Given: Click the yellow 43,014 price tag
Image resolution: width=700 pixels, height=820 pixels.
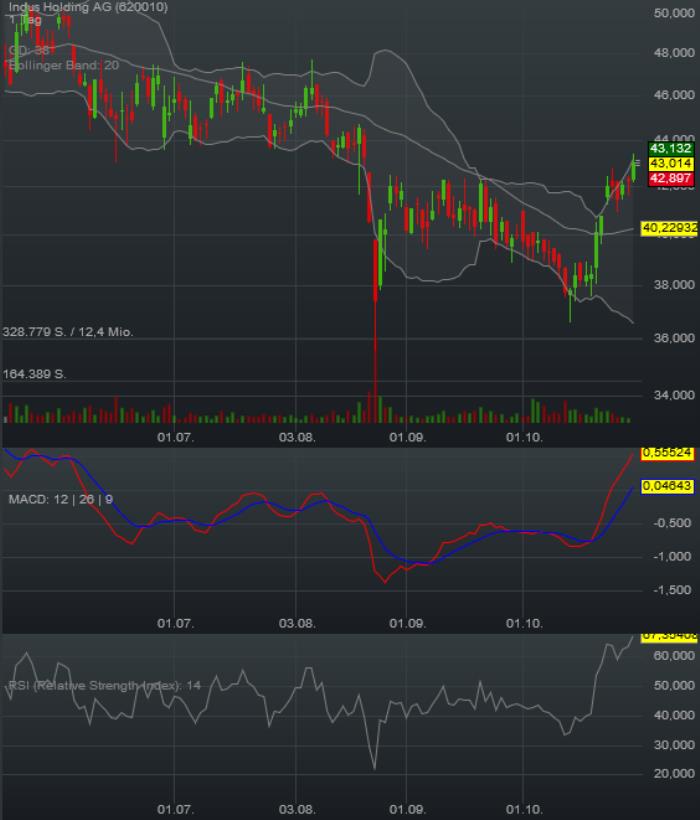Looking at the screenshot, I should [670, 163].
